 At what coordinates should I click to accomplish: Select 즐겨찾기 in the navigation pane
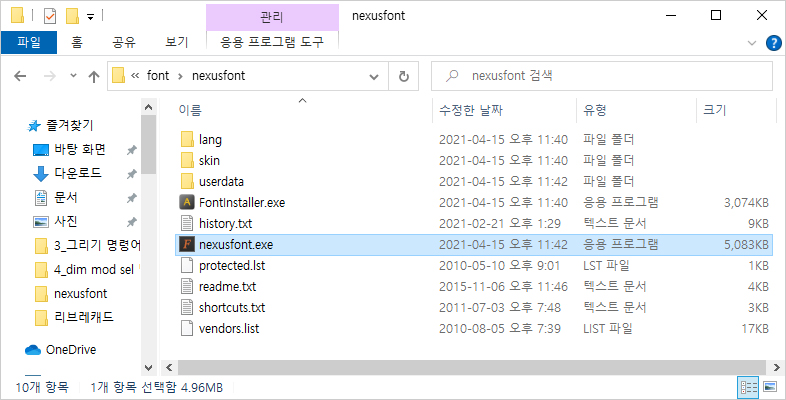pyautogui.click(x=60, y=125)
